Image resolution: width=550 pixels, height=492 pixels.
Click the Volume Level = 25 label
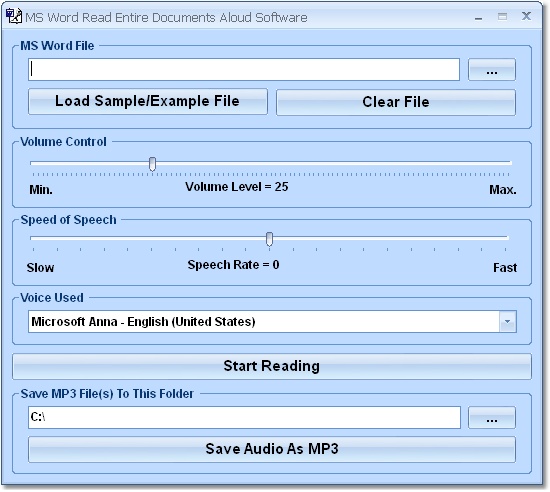[237, 187]
